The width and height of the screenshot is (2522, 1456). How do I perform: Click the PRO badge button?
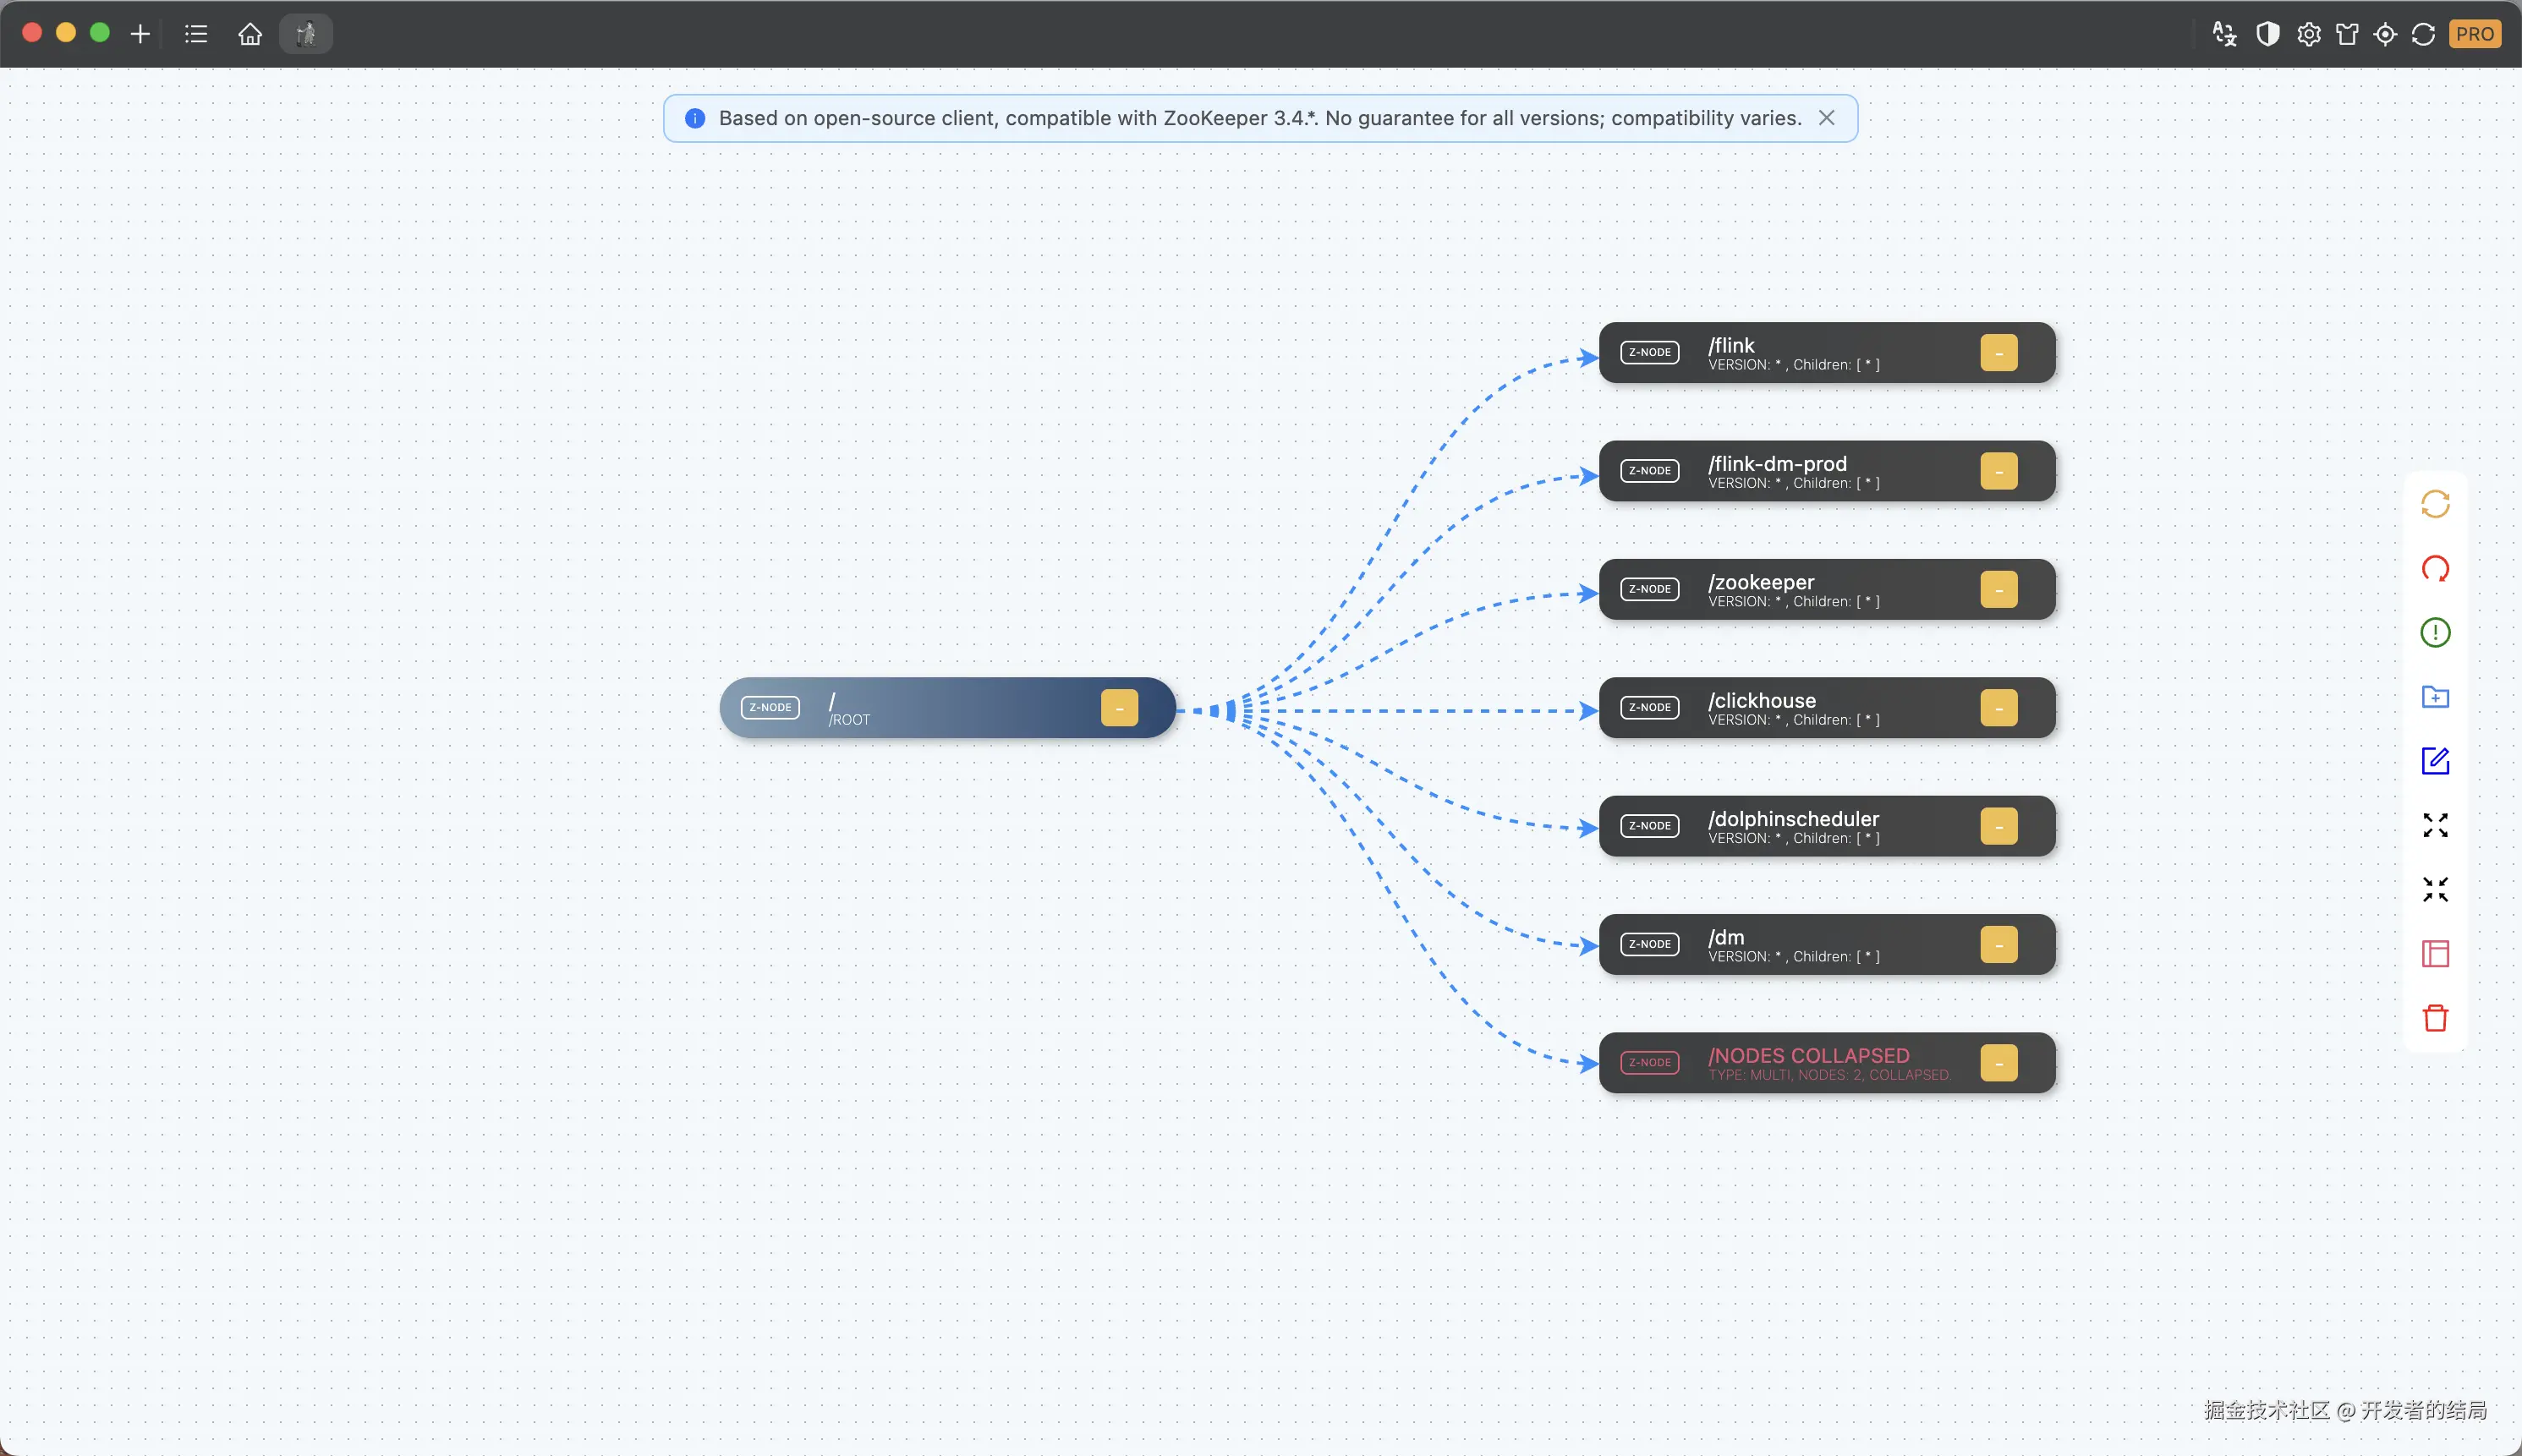point(2474,34)
